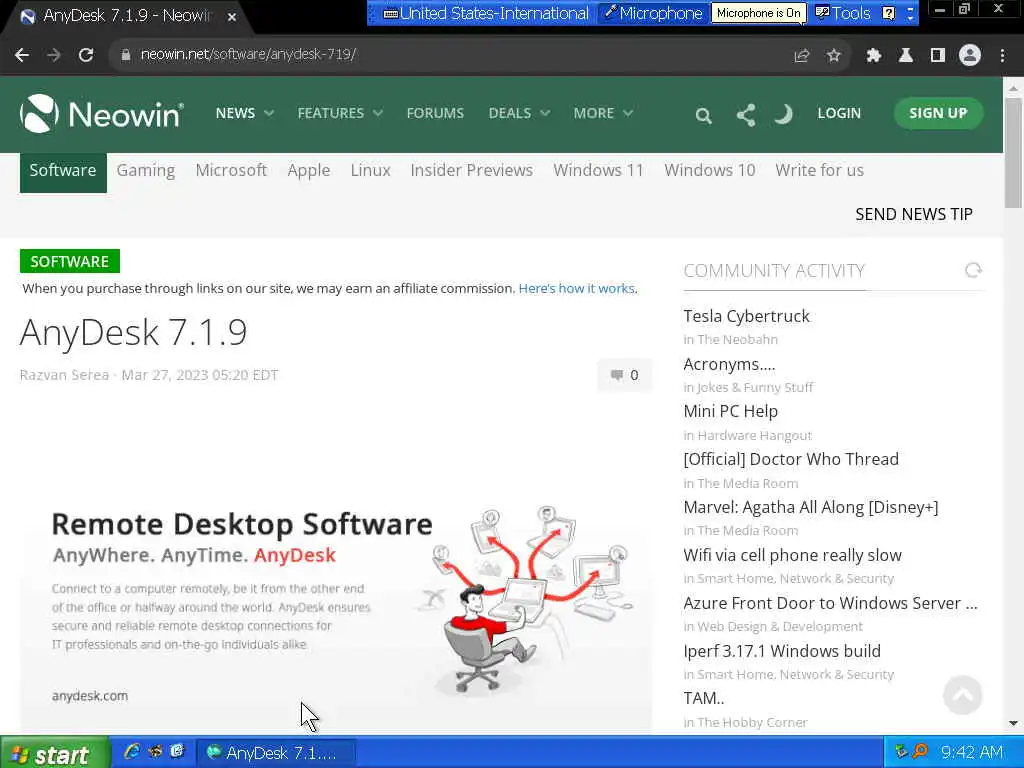Open the Windows Start button
This screenshot has width=1024, height=768.
55,753
